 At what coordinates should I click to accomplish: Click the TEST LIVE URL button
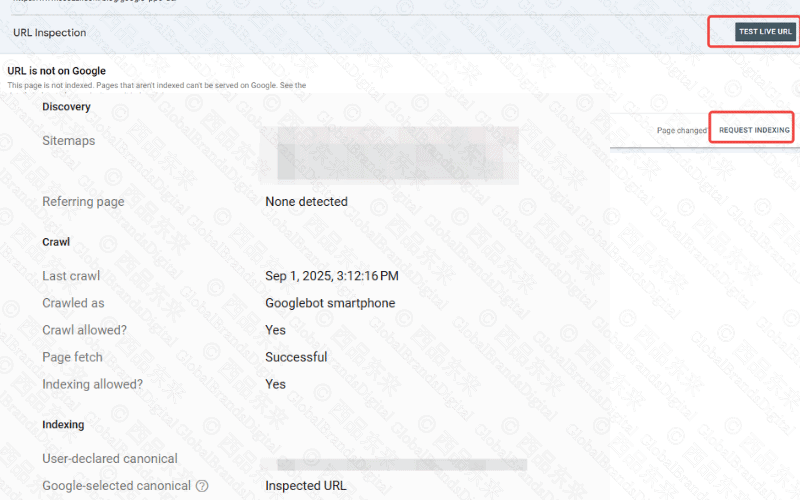[765, 32]
